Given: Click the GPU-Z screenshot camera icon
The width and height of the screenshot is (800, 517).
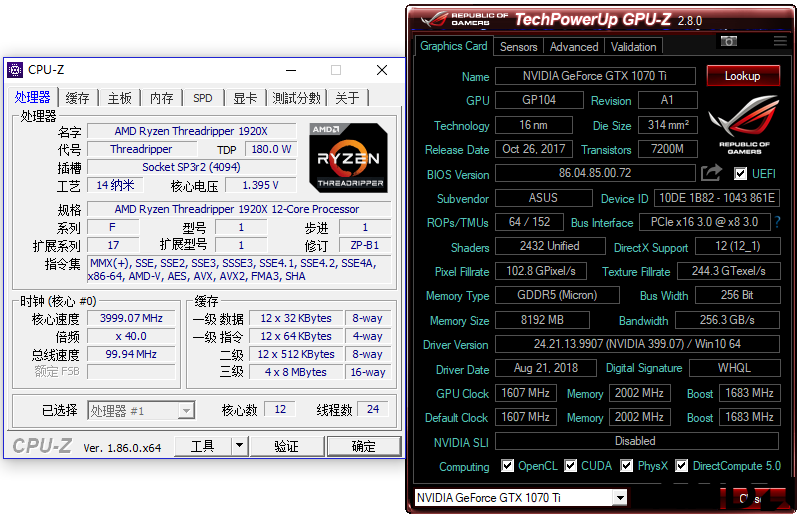Looking at the screenshot, I should click(x=729, y=41).
